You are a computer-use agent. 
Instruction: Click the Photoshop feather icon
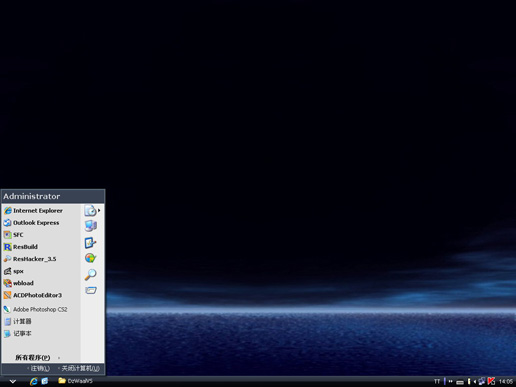7,309
